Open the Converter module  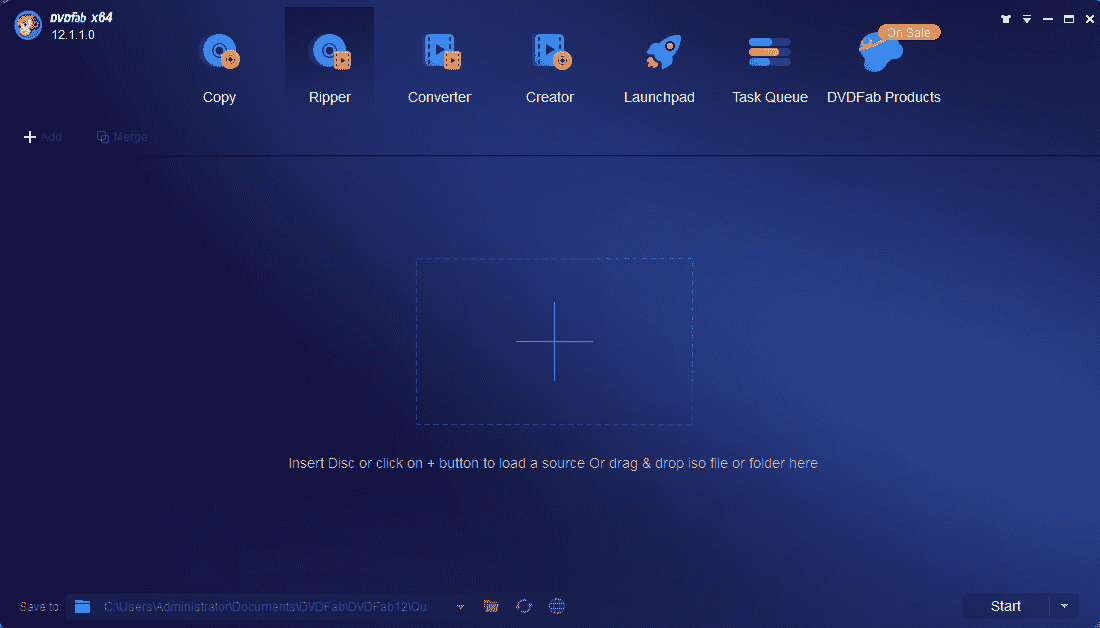[x=439, y=66]
